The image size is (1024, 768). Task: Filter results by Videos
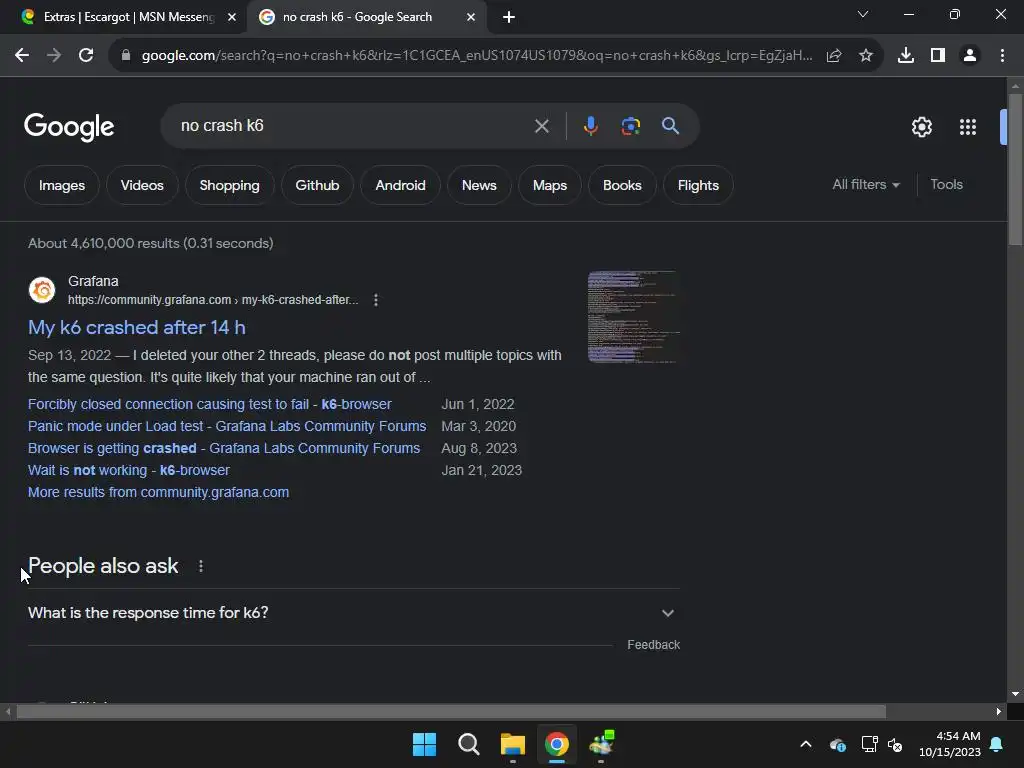pos(142,185)
